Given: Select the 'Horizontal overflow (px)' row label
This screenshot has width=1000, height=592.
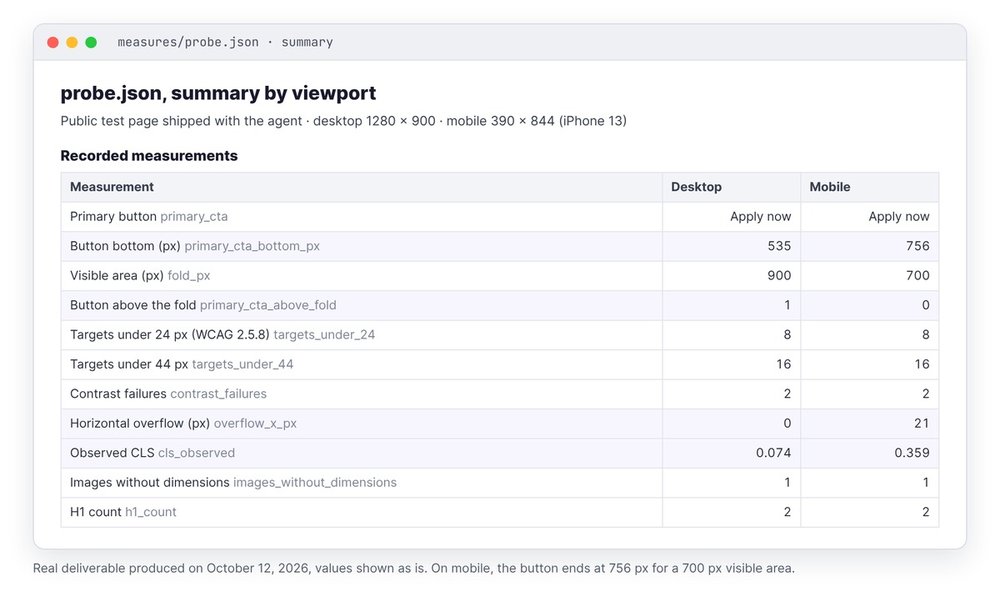Looking at the screenshot, I should click(140, 423).
